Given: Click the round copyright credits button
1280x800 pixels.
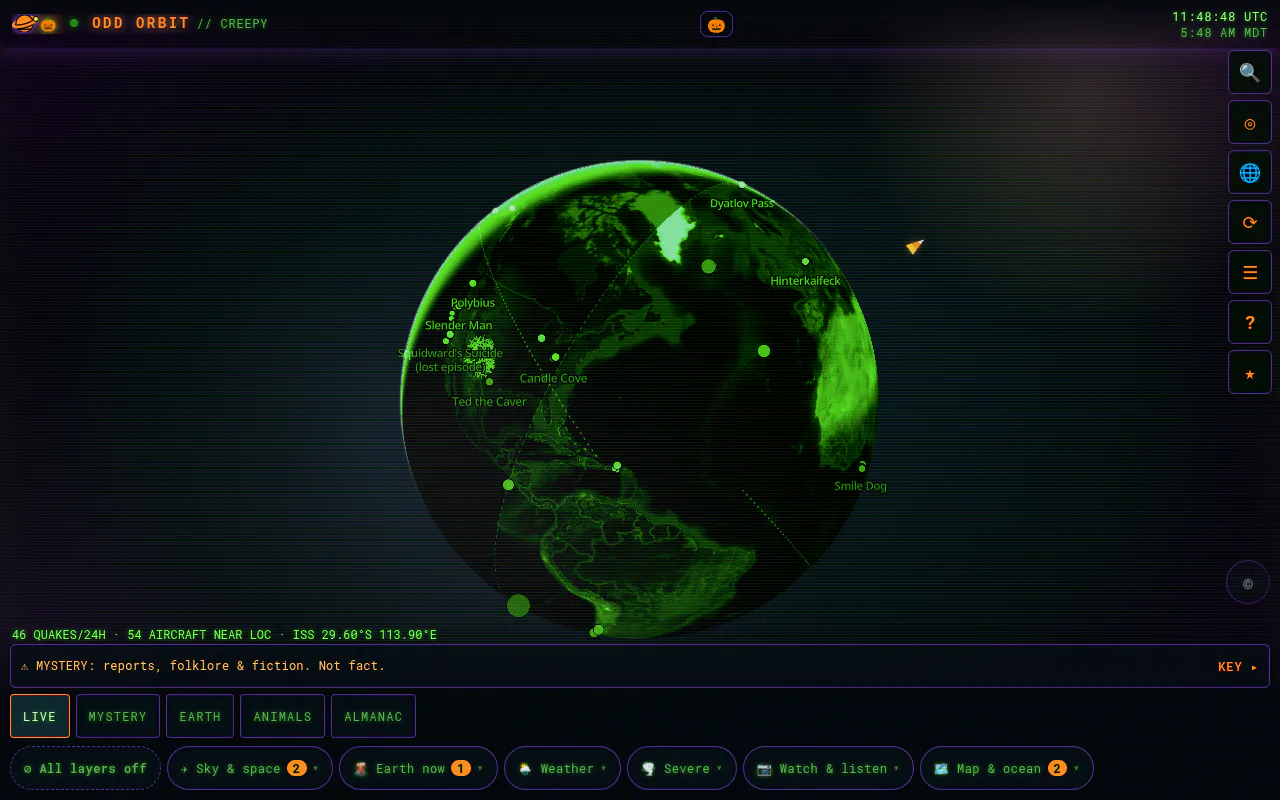Looking at the screenshot, I should 1248,582.
